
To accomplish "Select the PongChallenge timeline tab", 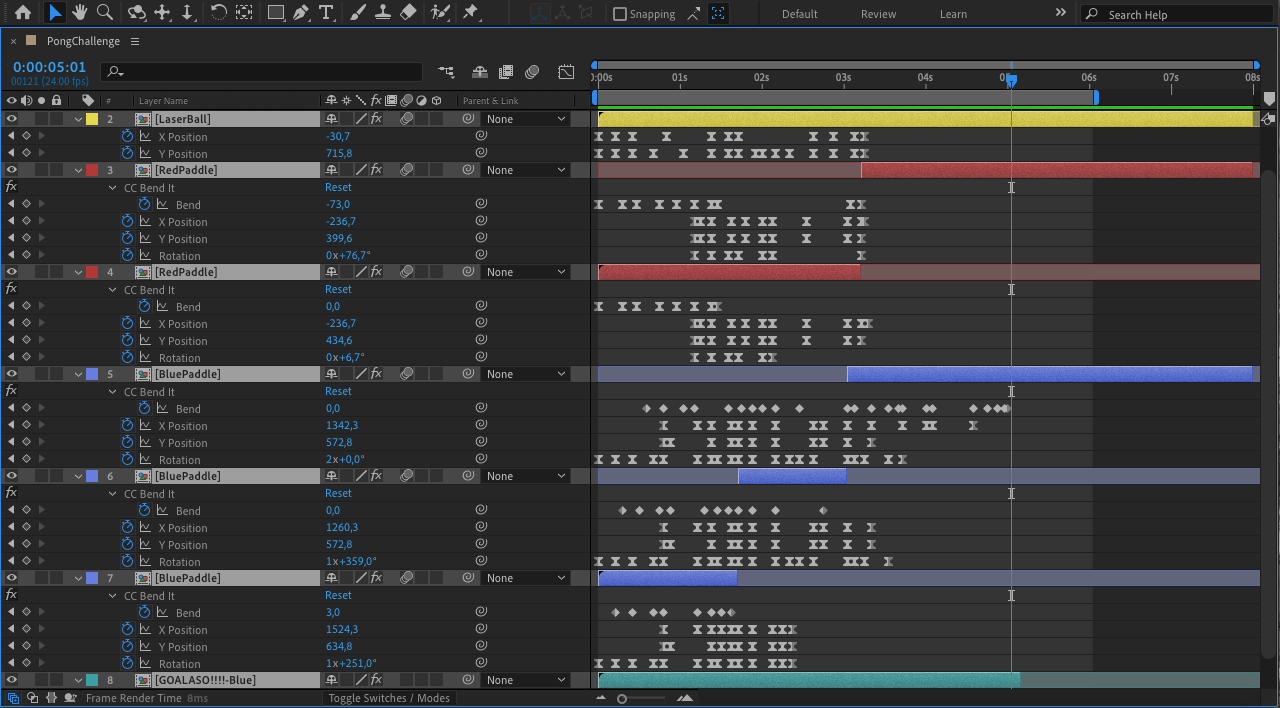I will pyautogui.click(x=83, y=41).
